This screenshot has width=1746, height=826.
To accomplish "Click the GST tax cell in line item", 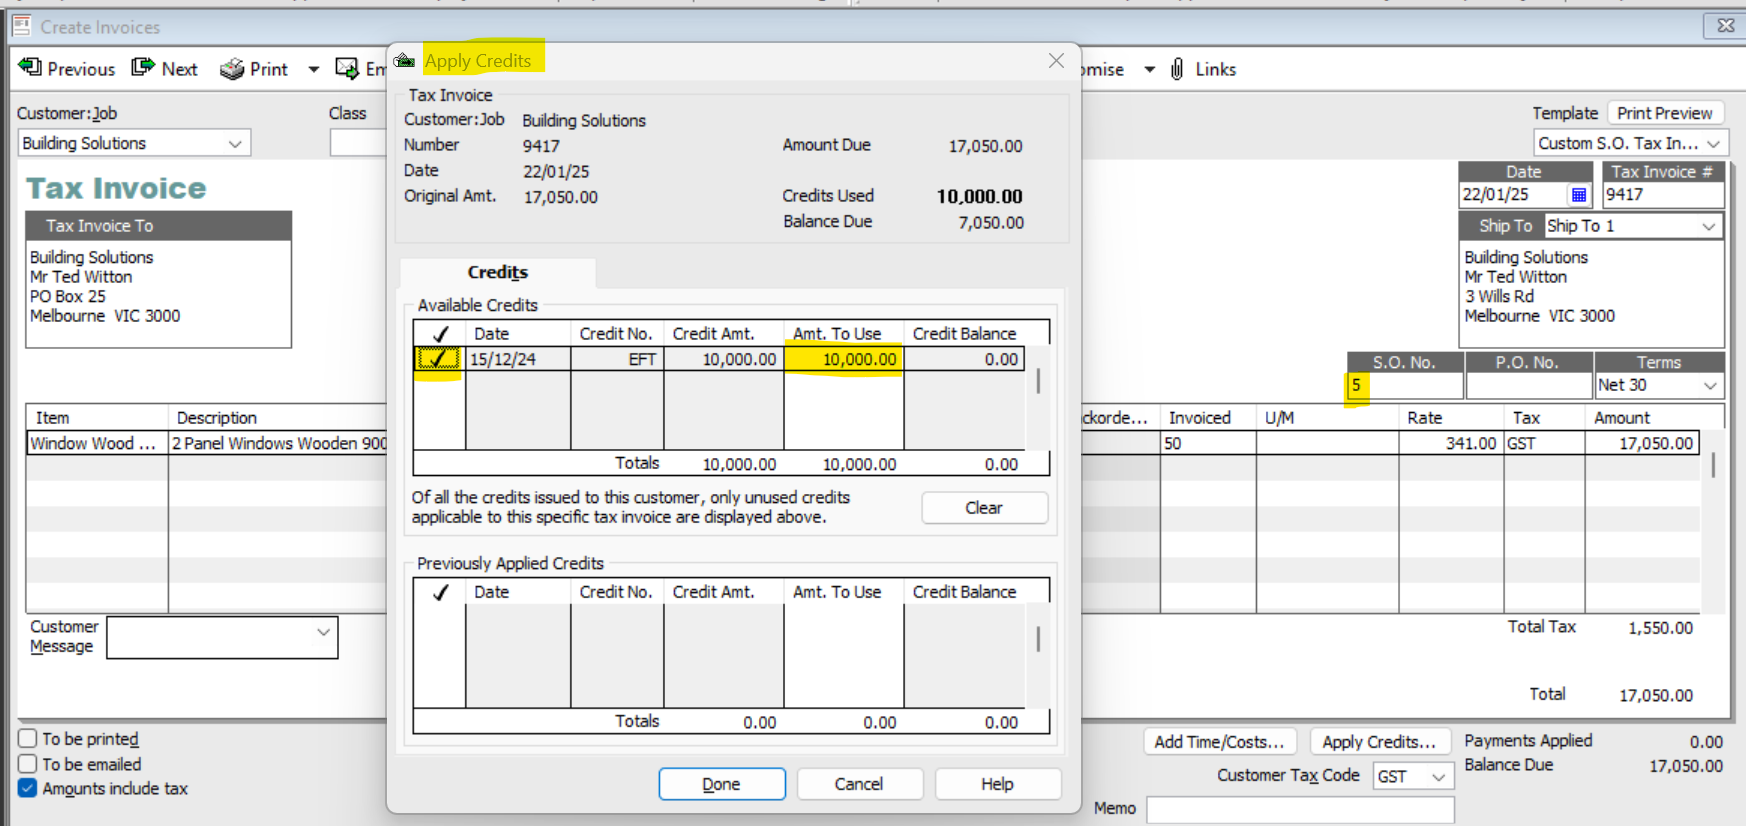I will (x=1544, y=443).
